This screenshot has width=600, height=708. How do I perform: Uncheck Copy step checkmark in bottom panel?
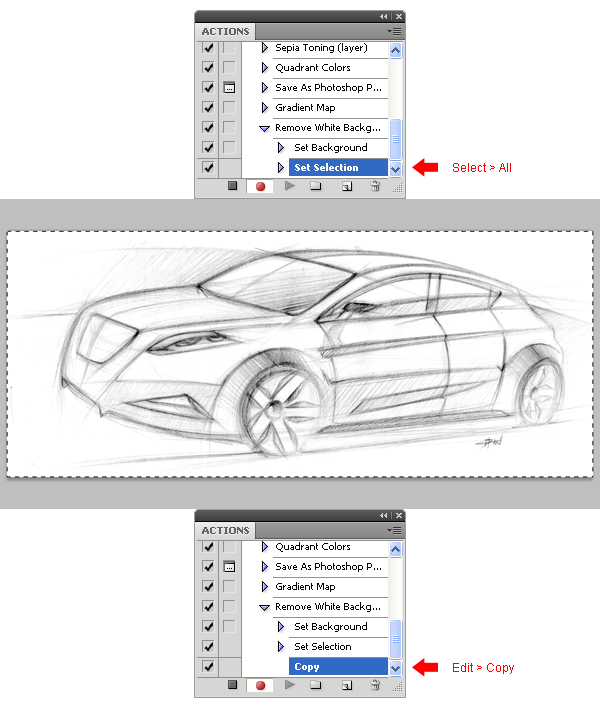[x=208, y=666]
